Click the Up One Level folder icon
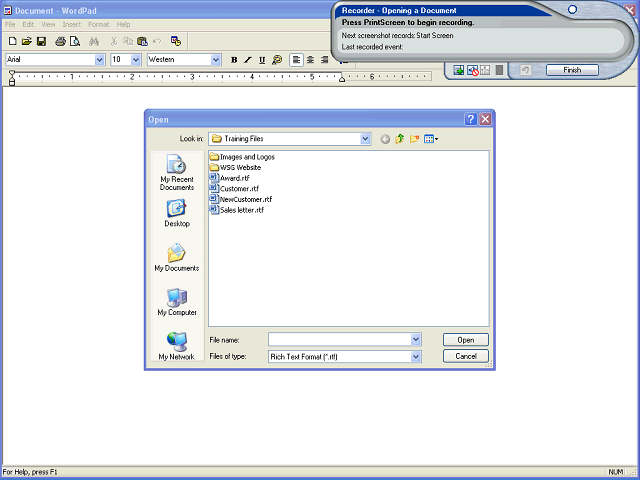Image resolution: width=640 pixels, height=480 pixels. pyautogui.click(x=400, y=139)
